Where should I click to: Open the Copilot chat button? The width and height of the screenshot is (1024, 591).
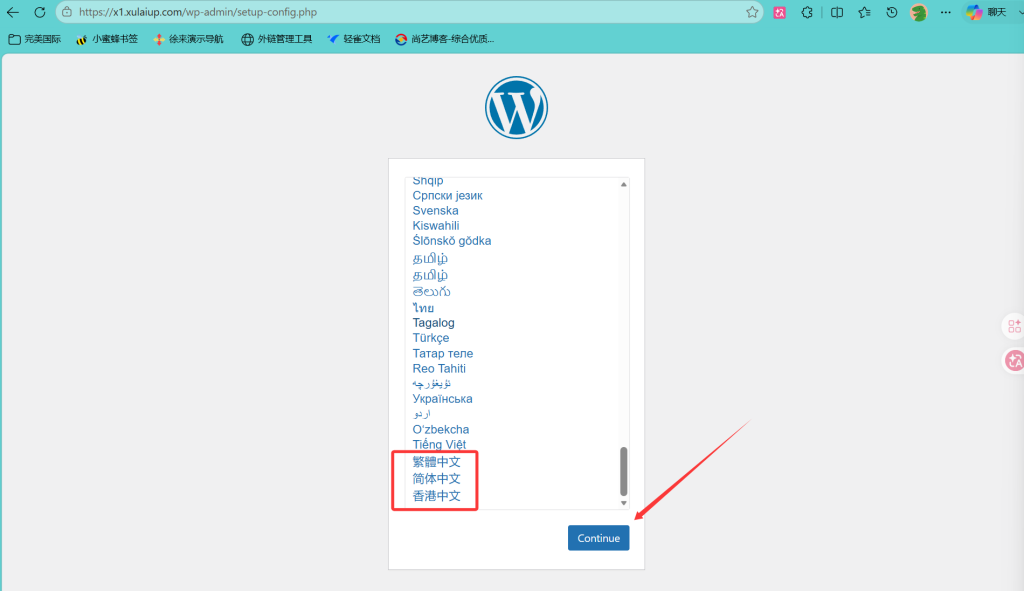[987, 12]
